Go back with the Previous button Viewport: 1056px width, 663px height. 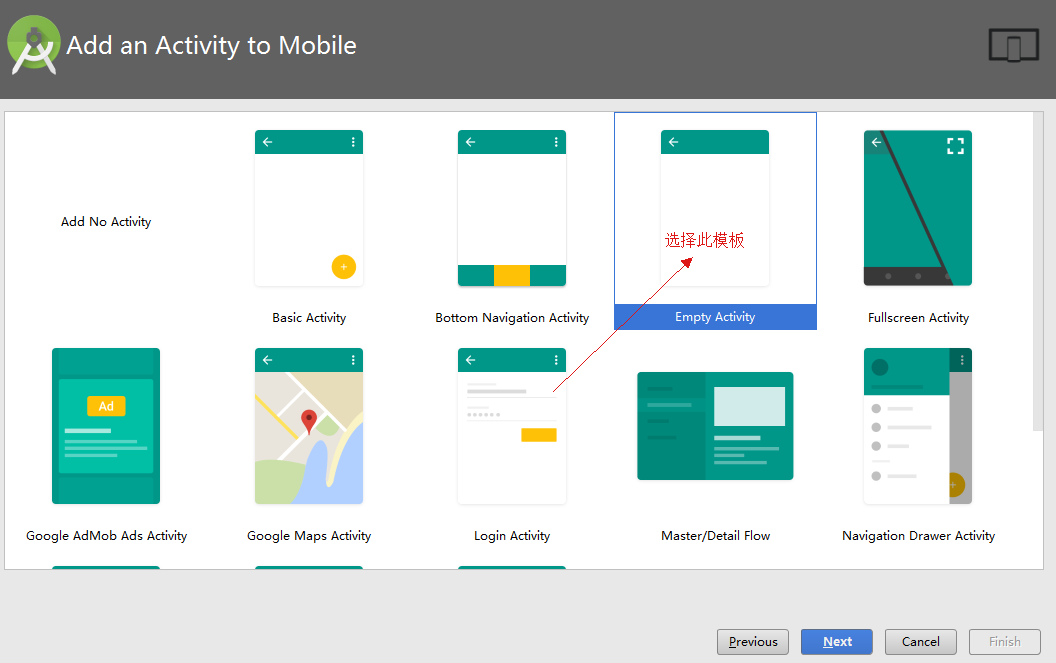coord(753,641)
